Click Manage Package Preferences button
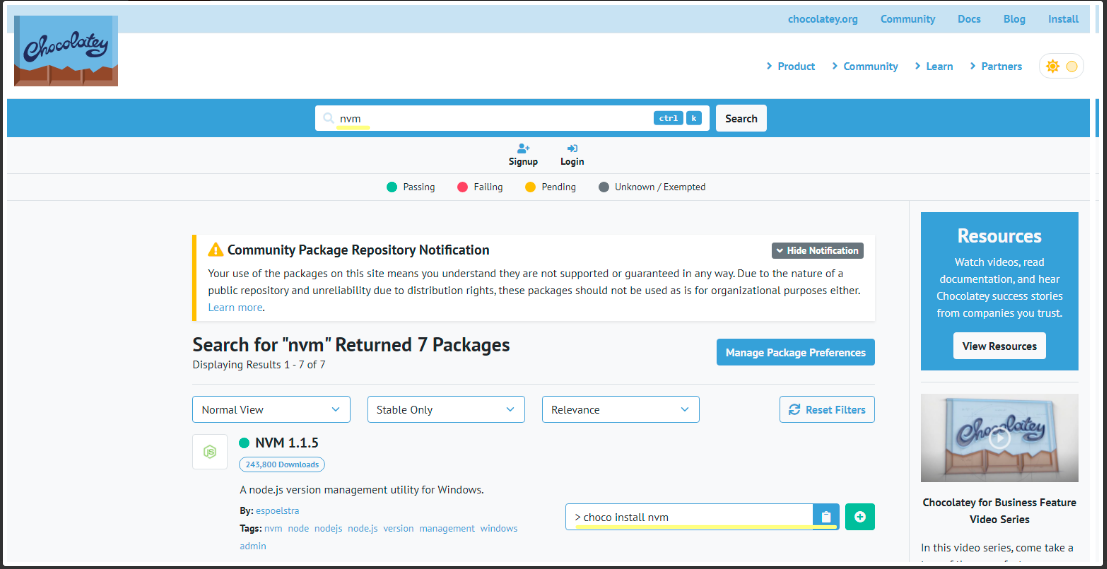1107x569 pixels. point(796,352)
